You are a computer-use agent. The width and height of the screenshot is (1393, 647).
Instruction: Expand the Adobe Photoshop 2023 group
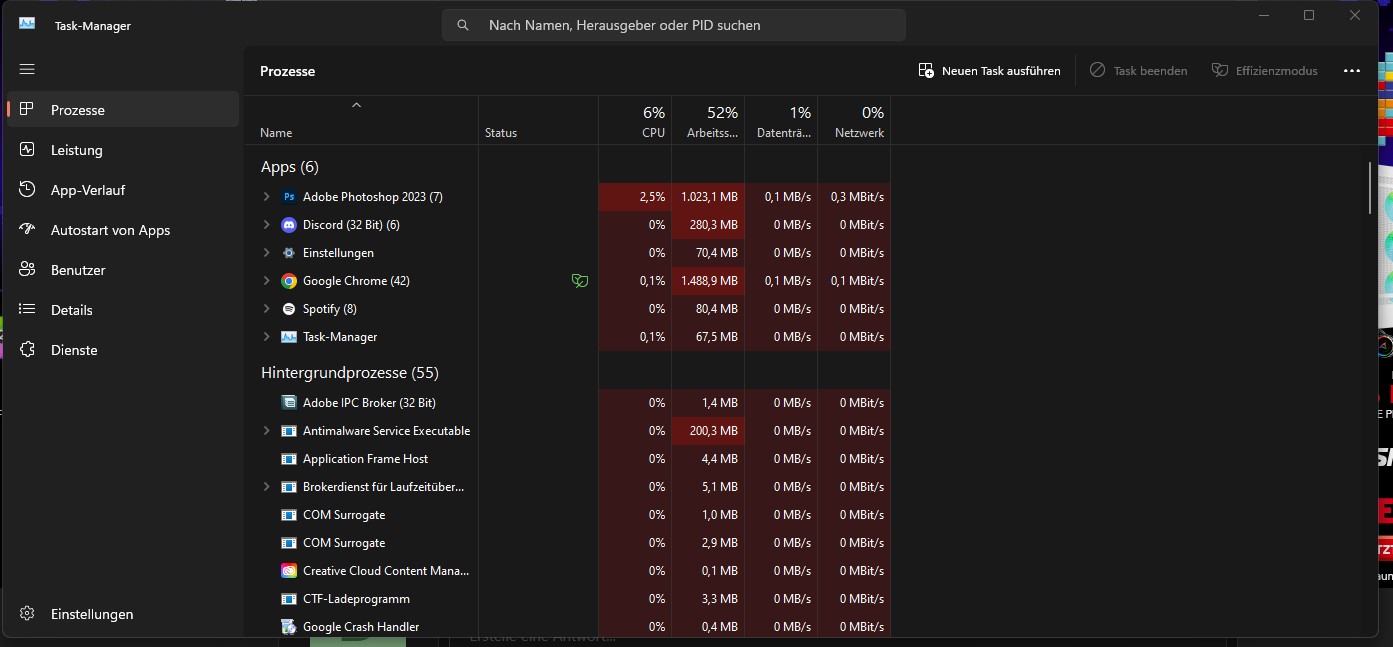tap(266, 197)
